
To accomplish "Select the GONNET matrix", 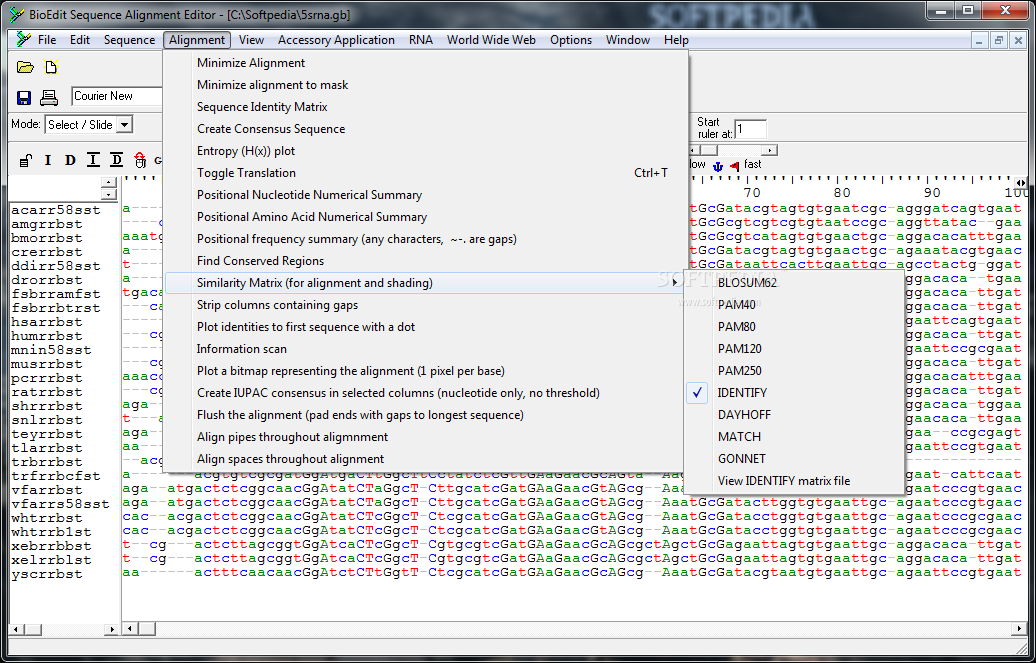I will coord(794,459).
